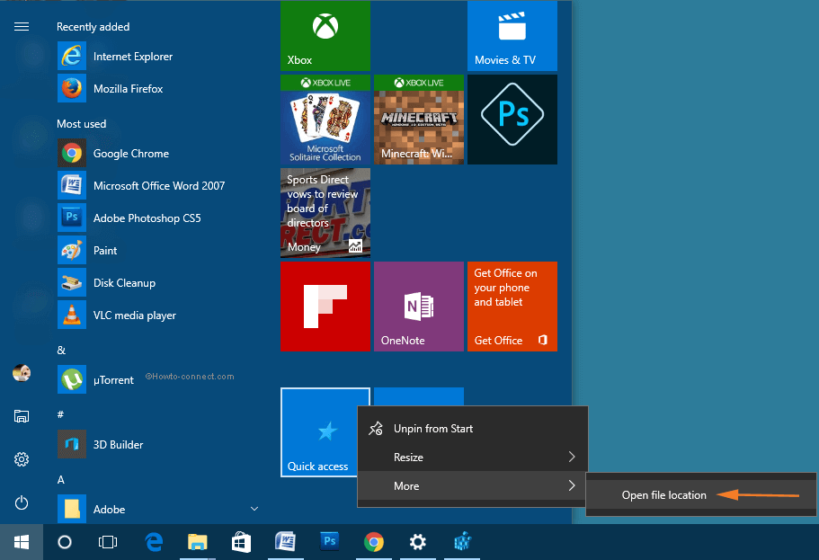819x560 pixels.
Task: Switch to Chrome on the taskbar
Action: [374, 542]
